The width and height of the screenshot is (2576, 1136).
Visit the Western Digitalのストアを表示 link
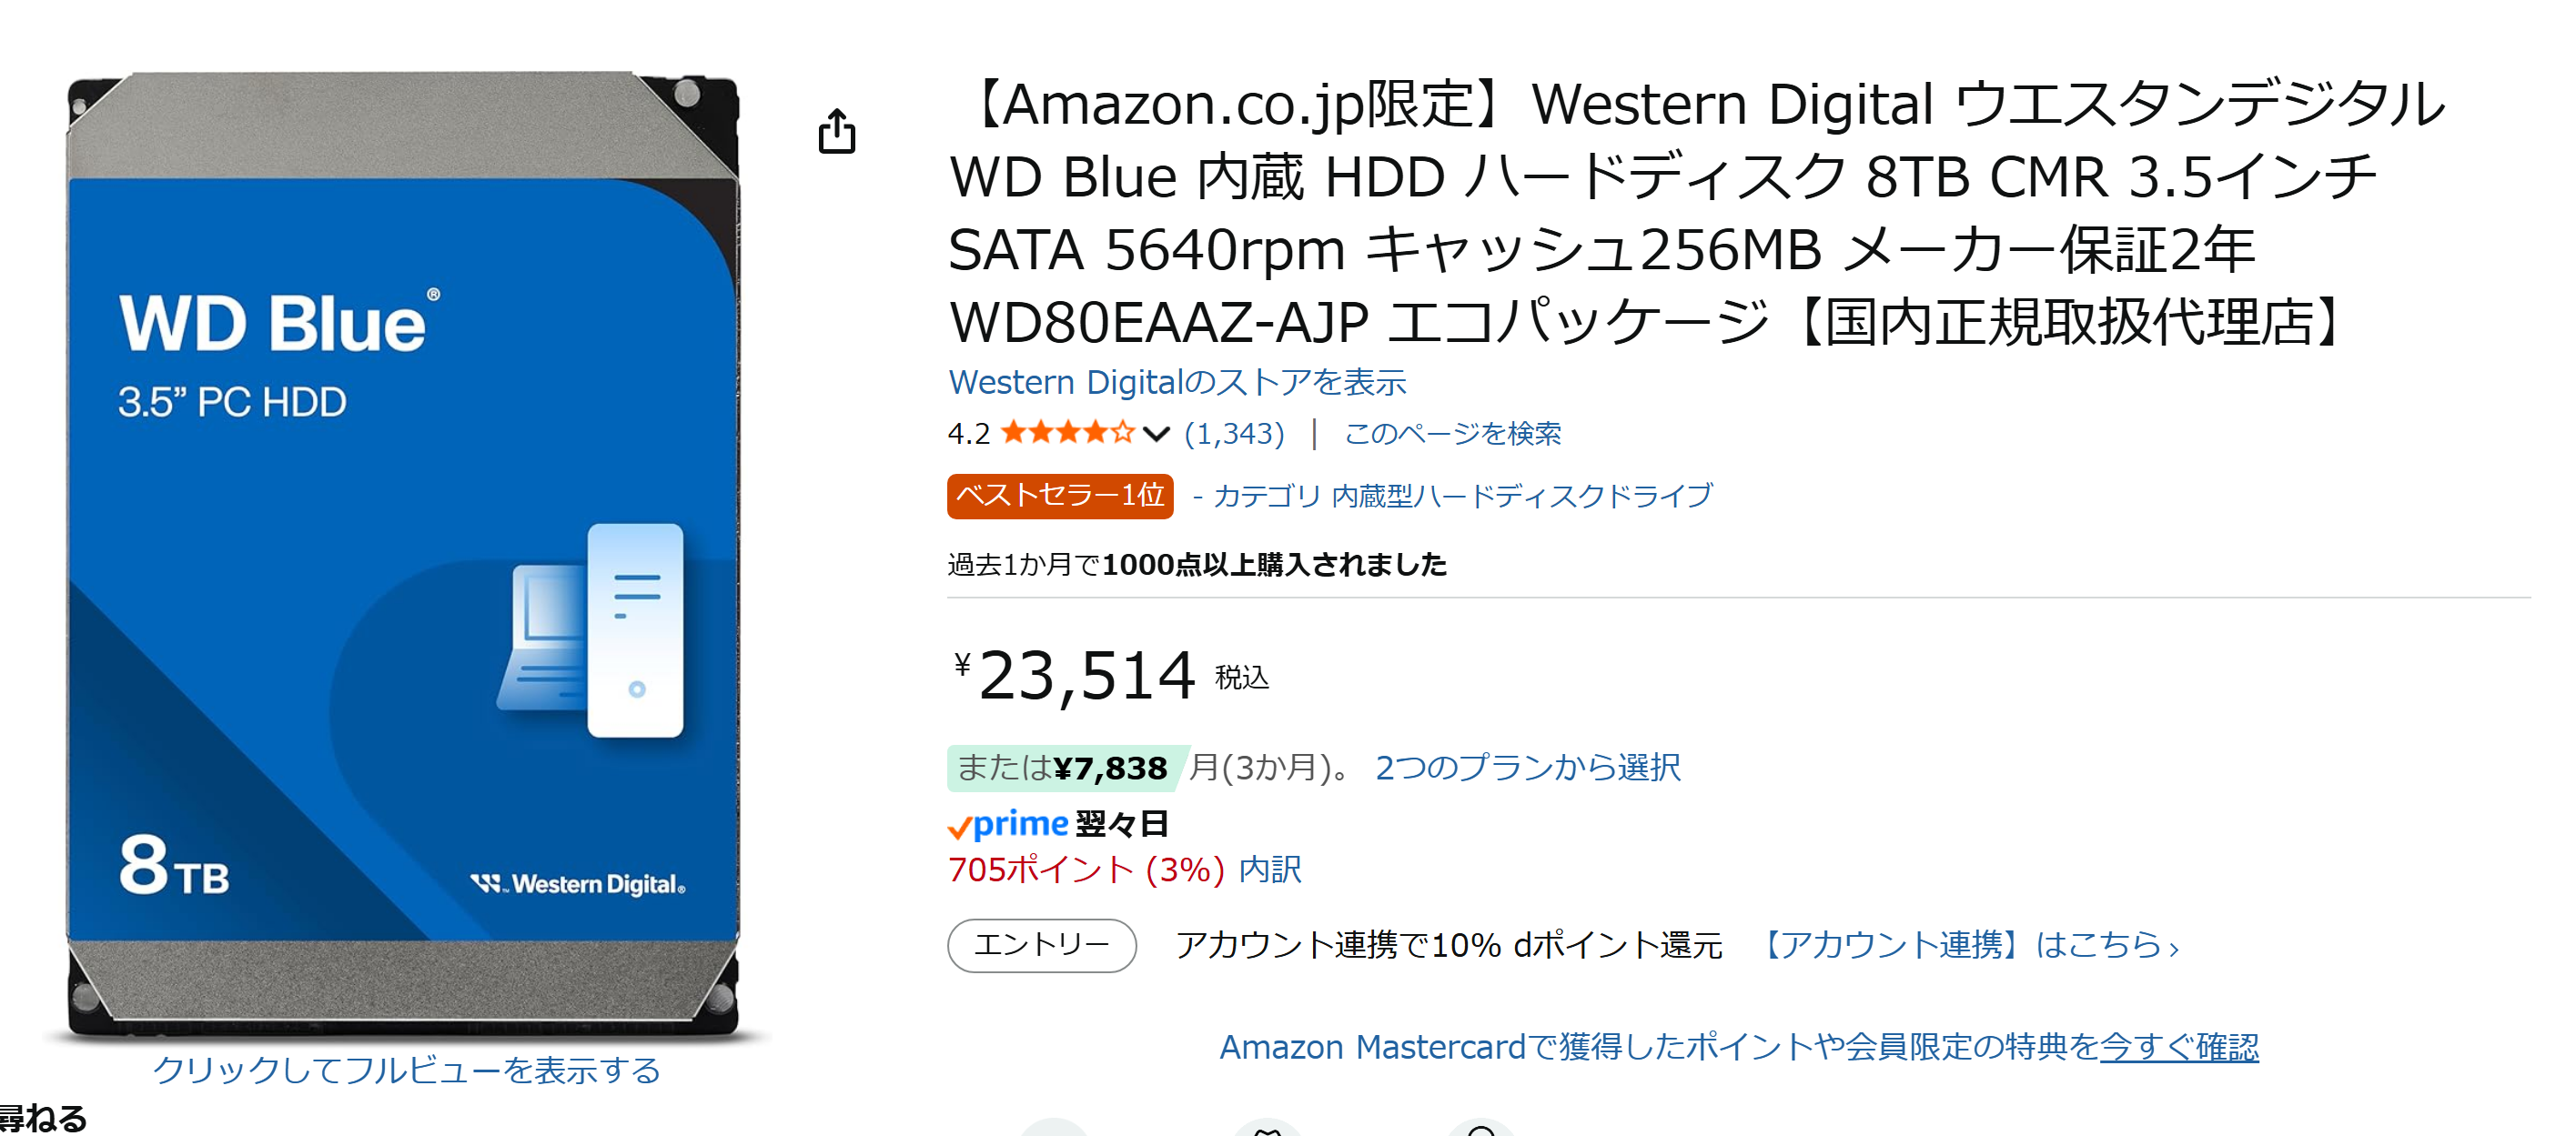point(1177,382)
